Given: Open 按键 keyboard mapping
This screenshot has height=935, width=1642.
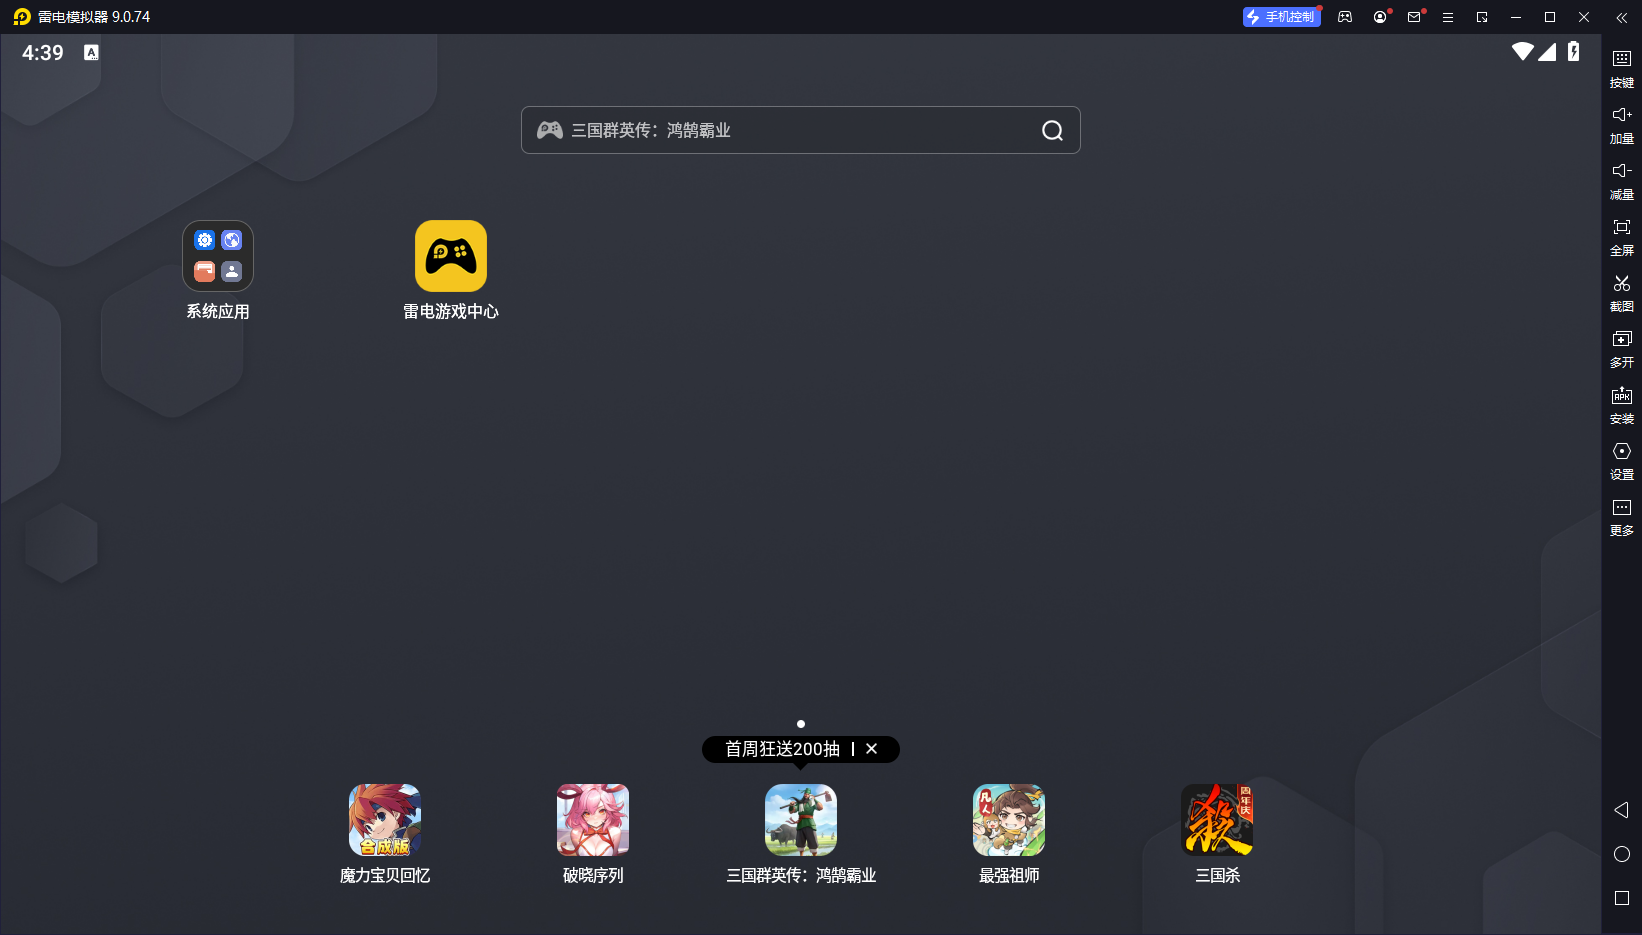Looking at the screenshot, I should tap(1622, 69).
